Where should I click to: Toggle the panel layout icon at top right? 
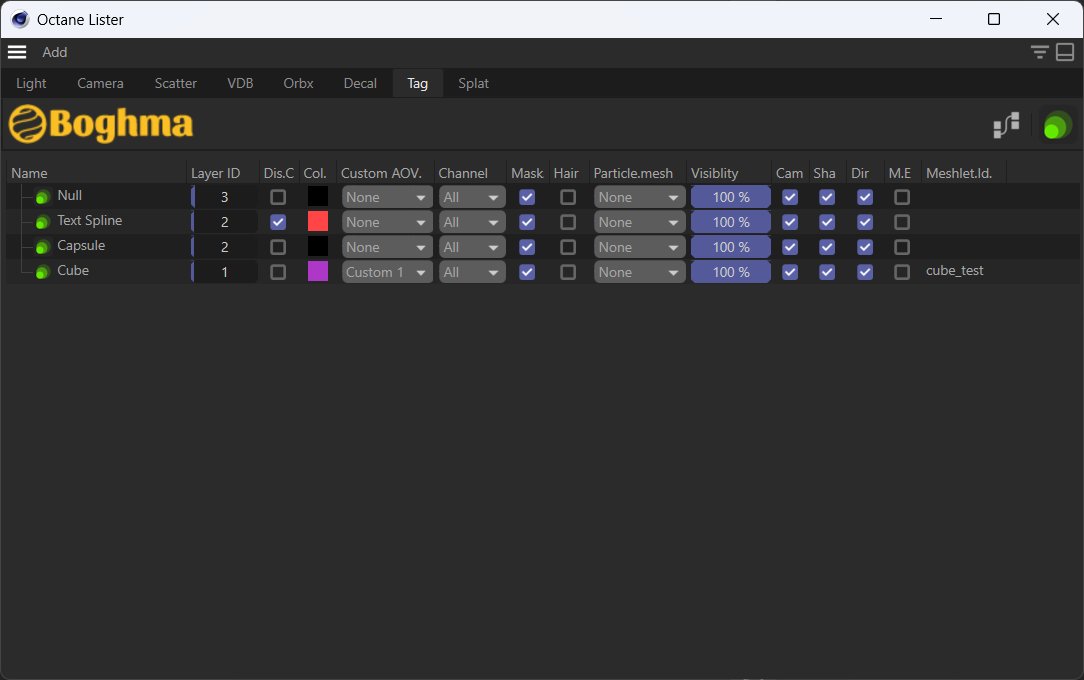(x=1065, y=52)
